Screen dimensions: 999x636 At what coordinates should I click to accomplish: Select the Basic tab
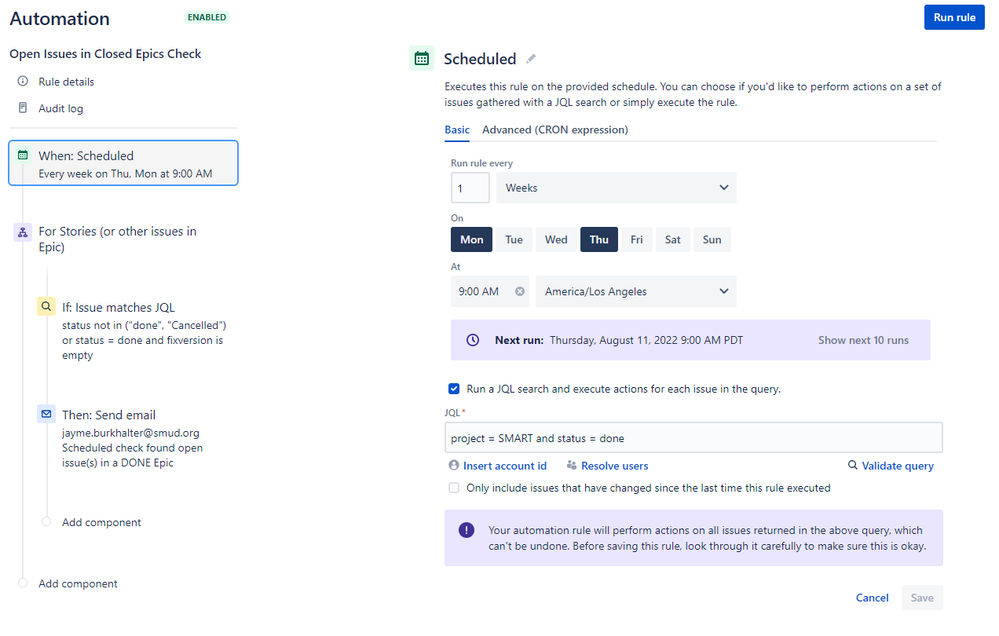click(457, 130)
